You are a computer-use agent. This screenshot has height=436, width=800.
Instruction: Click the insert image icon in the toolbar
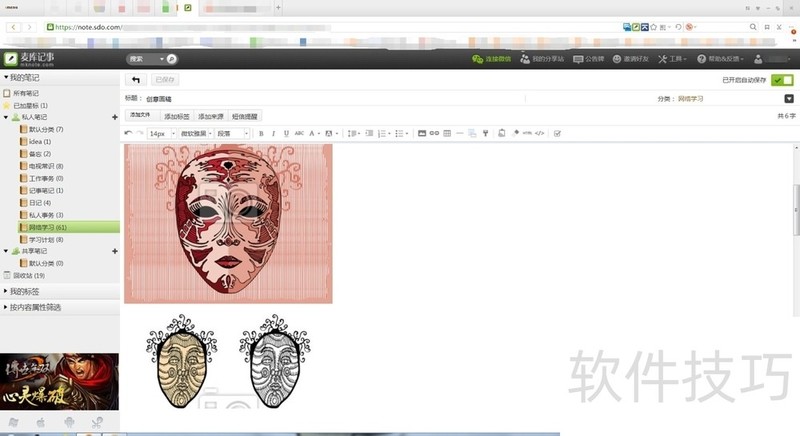tap(421, 133)
